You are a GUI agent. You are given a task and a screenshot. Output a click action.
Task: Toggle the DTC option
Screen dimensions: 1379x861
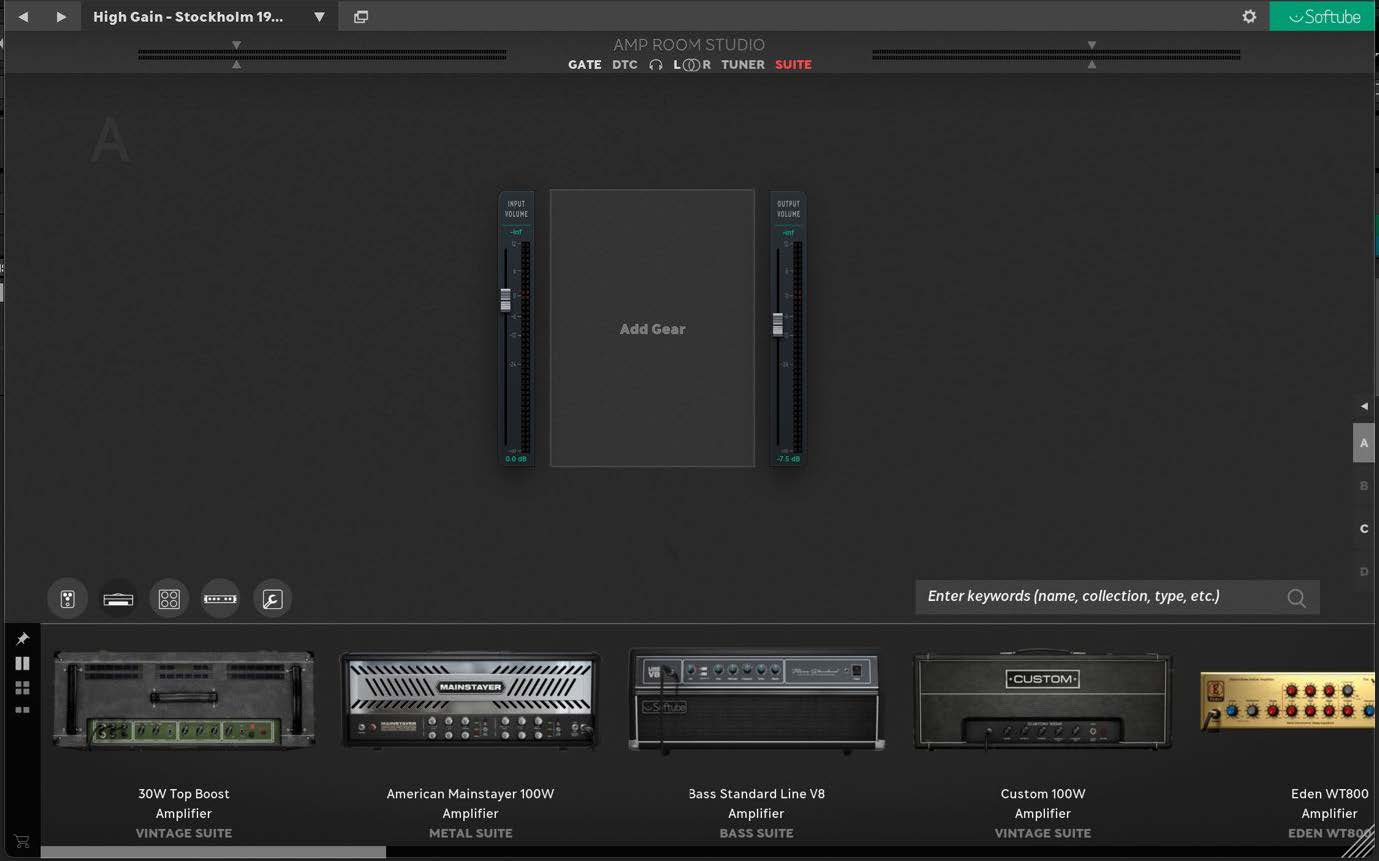[625, 65]
